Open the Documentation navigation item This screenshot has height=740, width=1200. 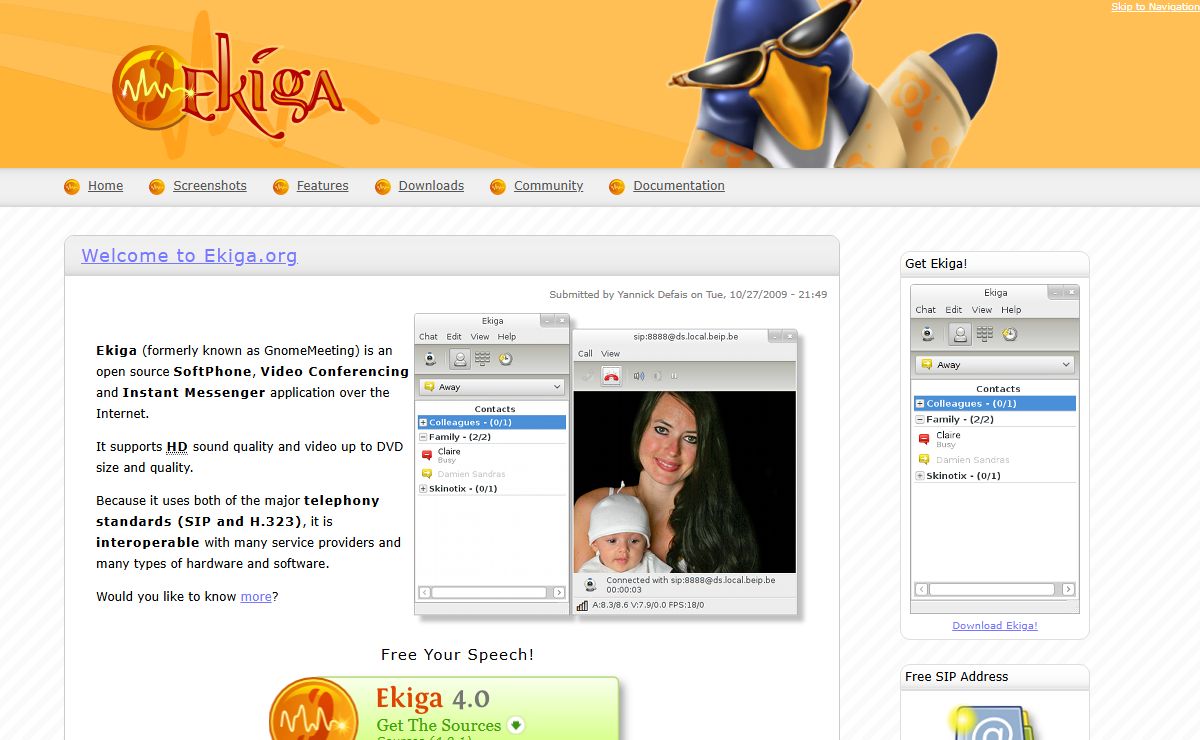point(679,186)
